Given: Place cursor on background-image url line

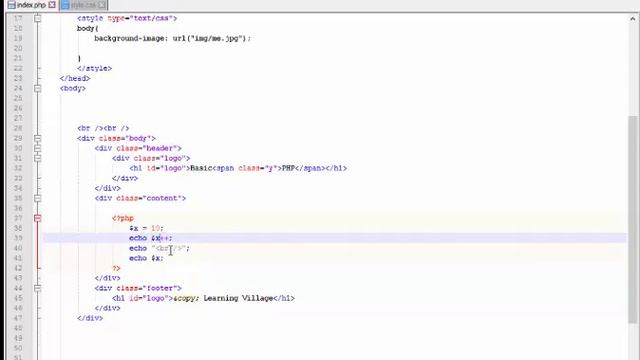Looking at the screenshot, I should tap(172, 38).
